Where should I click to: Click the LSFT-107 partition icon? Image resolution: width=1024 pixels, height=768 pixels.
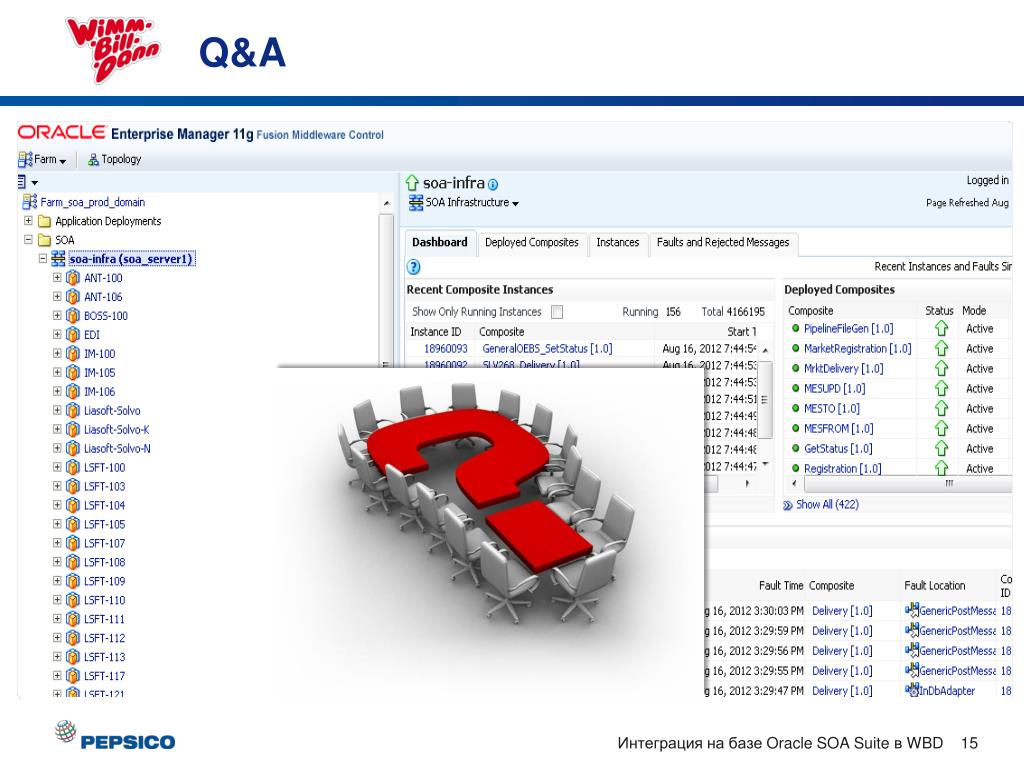[x=73, y=543]
